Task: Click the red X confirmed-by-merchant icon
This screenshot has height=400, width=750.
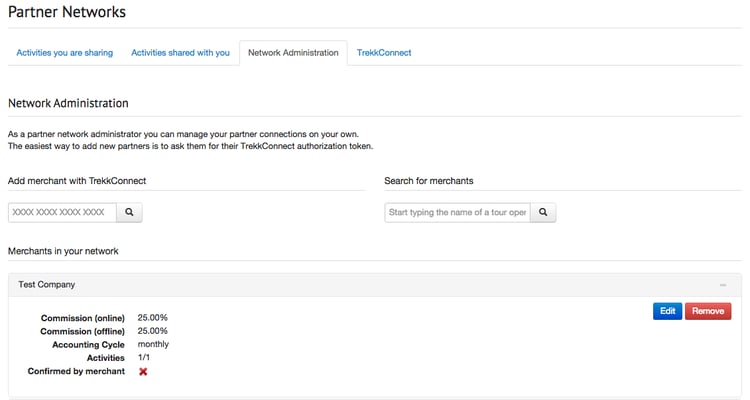Action: coord(143,371)
